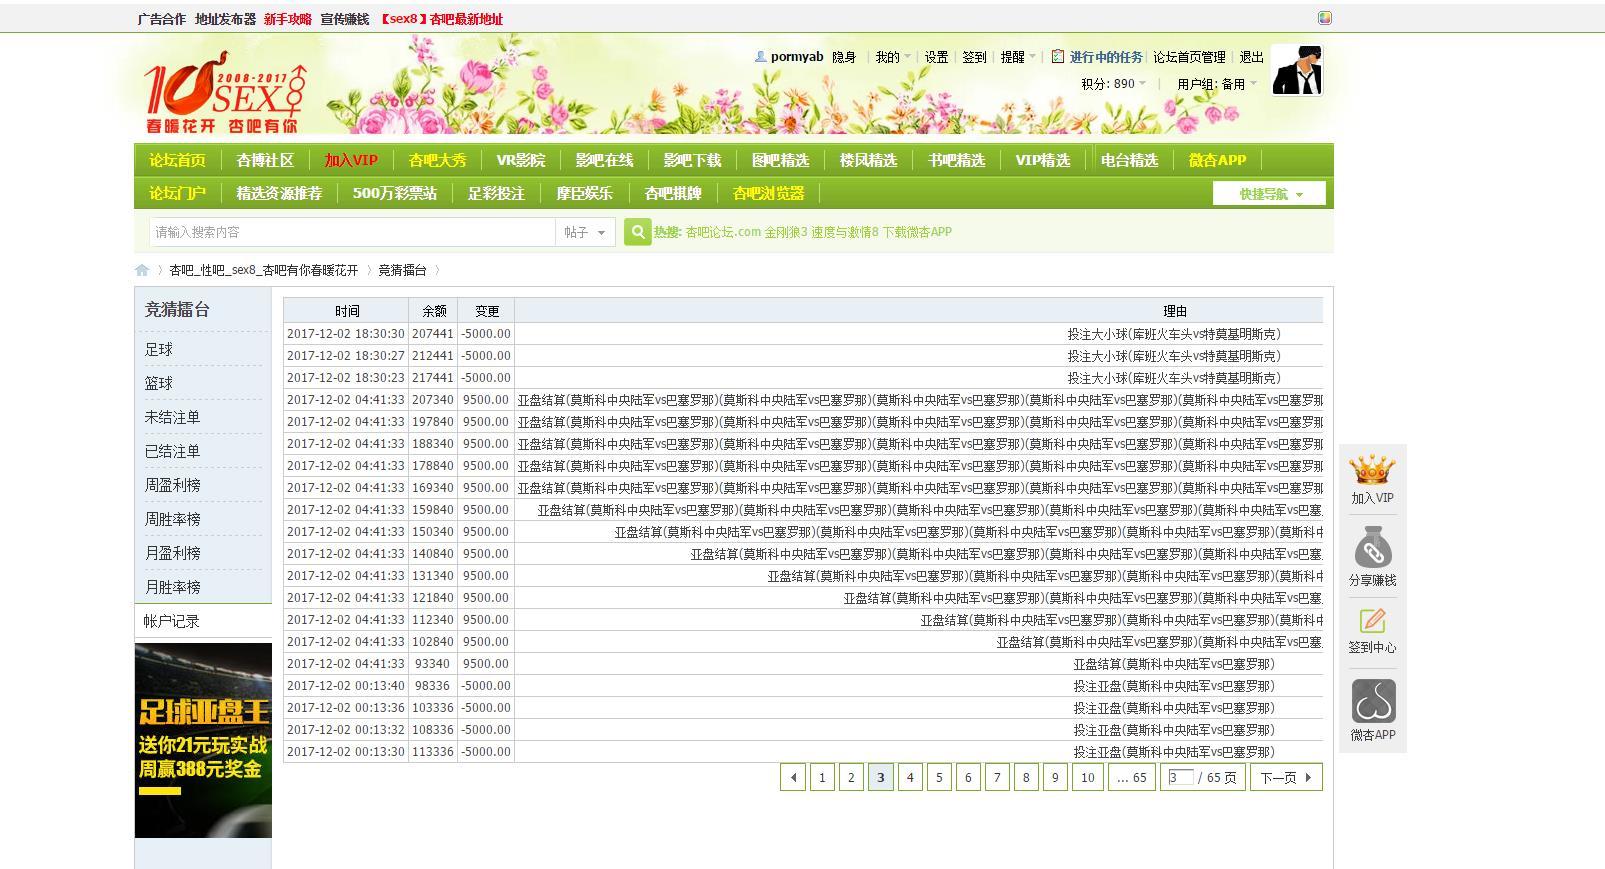Select 帐户记录 in the left sidebar

pyautogui.click(x=172, y=621)
